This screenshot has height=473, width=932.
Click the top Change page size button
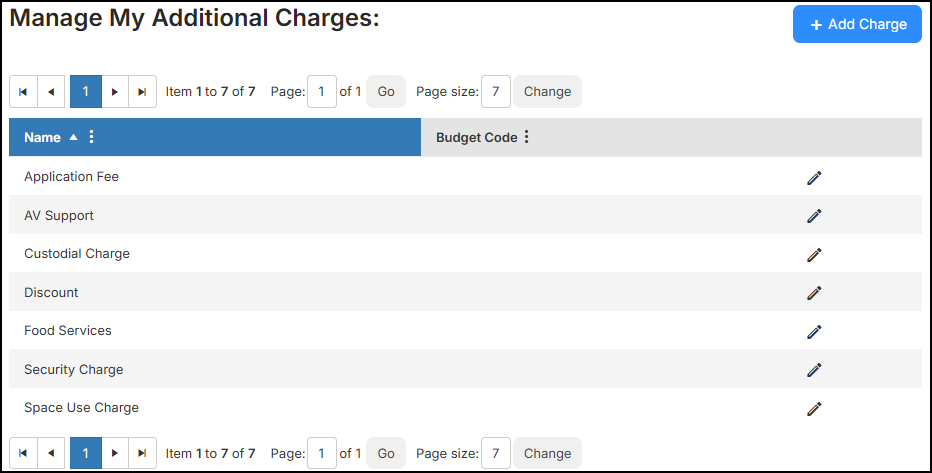[x=547, y=92]
